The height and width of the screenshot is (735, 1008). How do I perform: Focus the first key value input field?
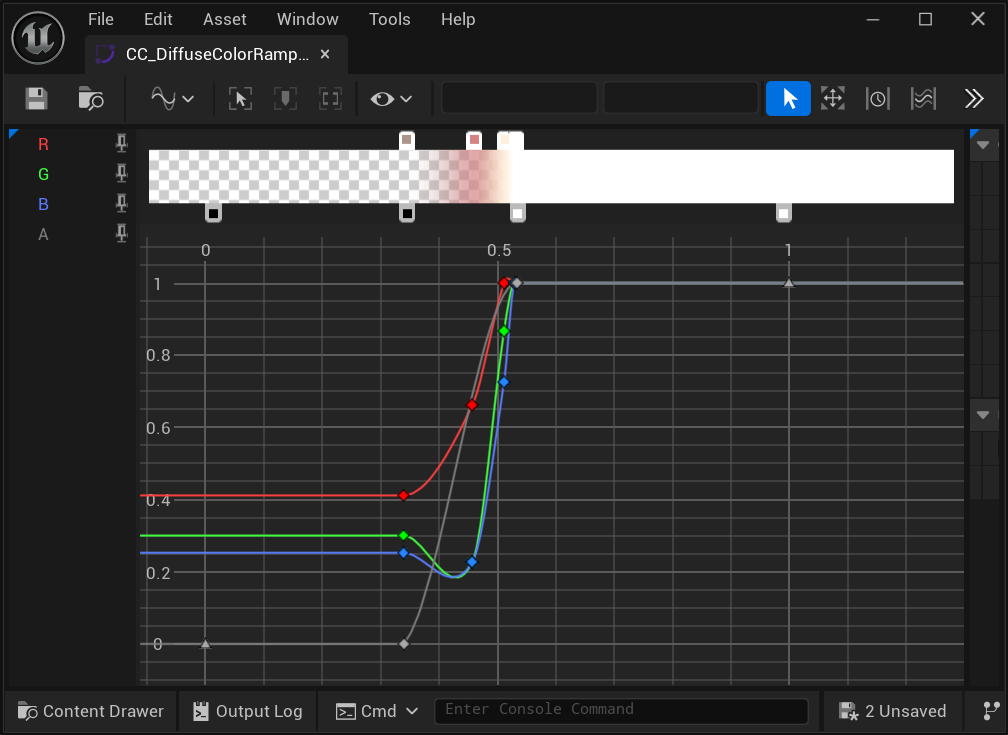tap(519, 98)
